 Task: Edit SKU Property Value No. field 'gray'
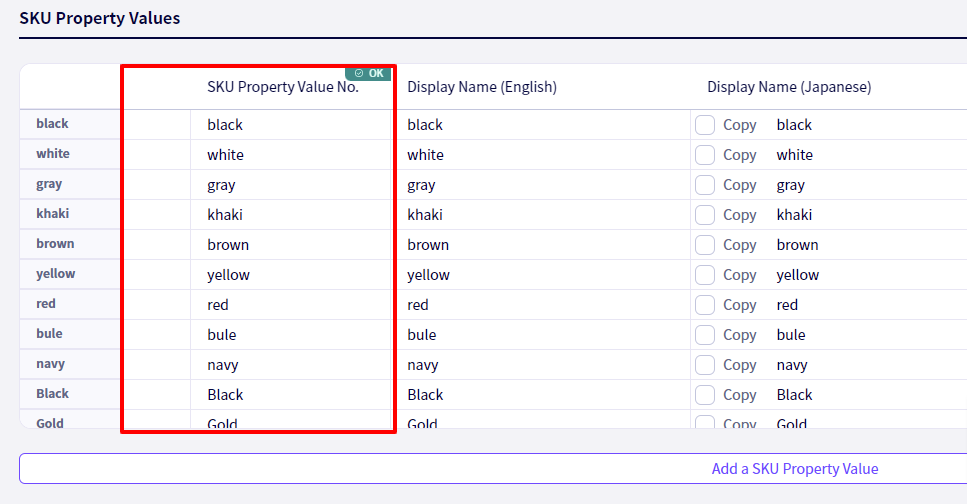pyautogui.click(x=291, y=185)
